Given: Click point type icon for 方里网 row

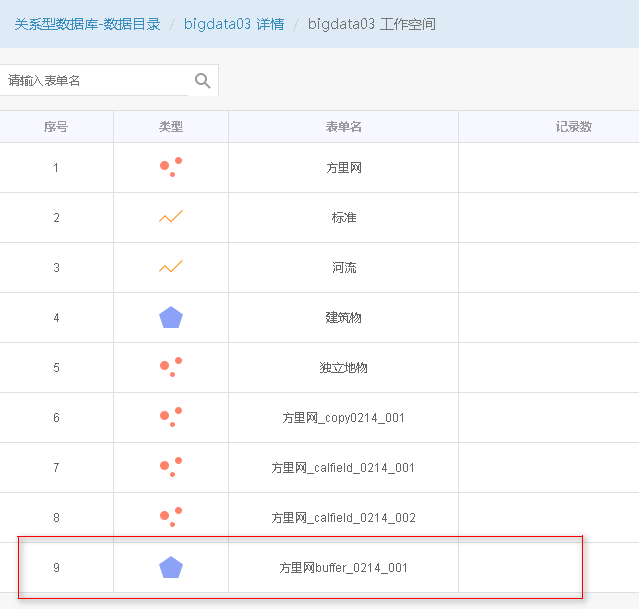Looking at the screenshot, I should (171, 167).
